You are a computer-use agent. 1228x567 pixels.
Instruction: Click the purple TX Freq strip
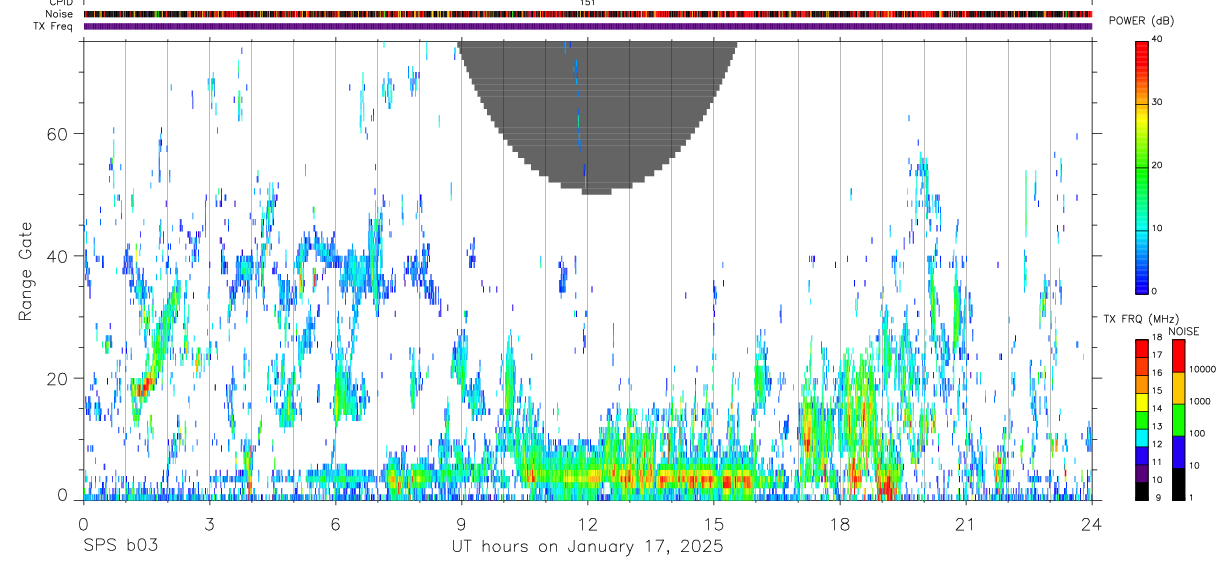(588, 26)
